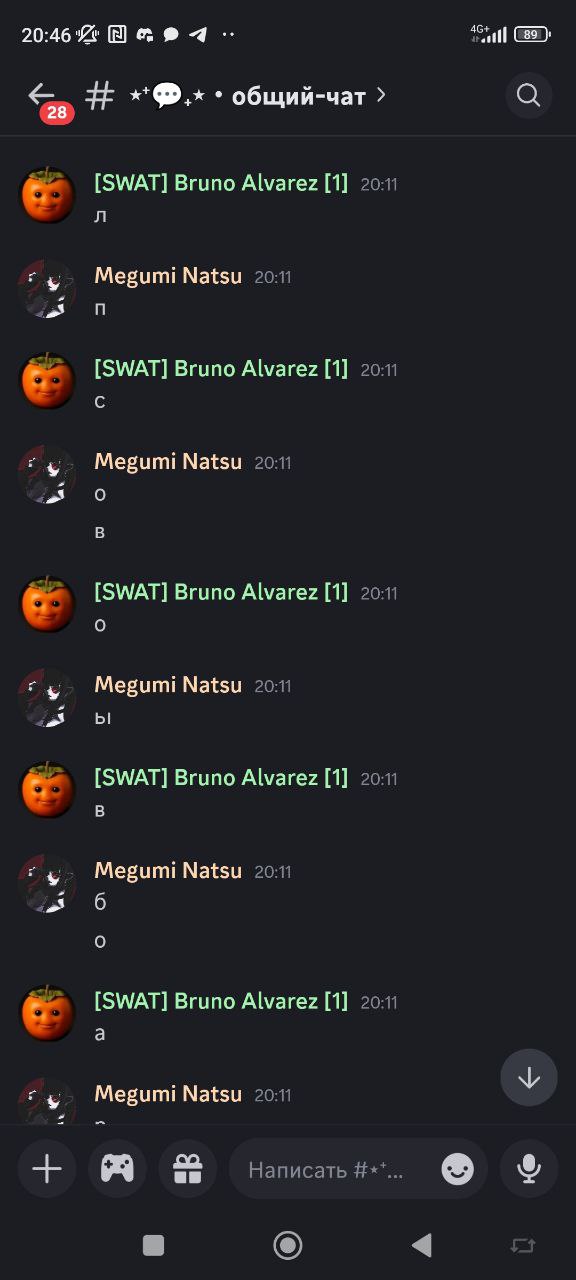Tap the hashtag channel icon in header

100,96
